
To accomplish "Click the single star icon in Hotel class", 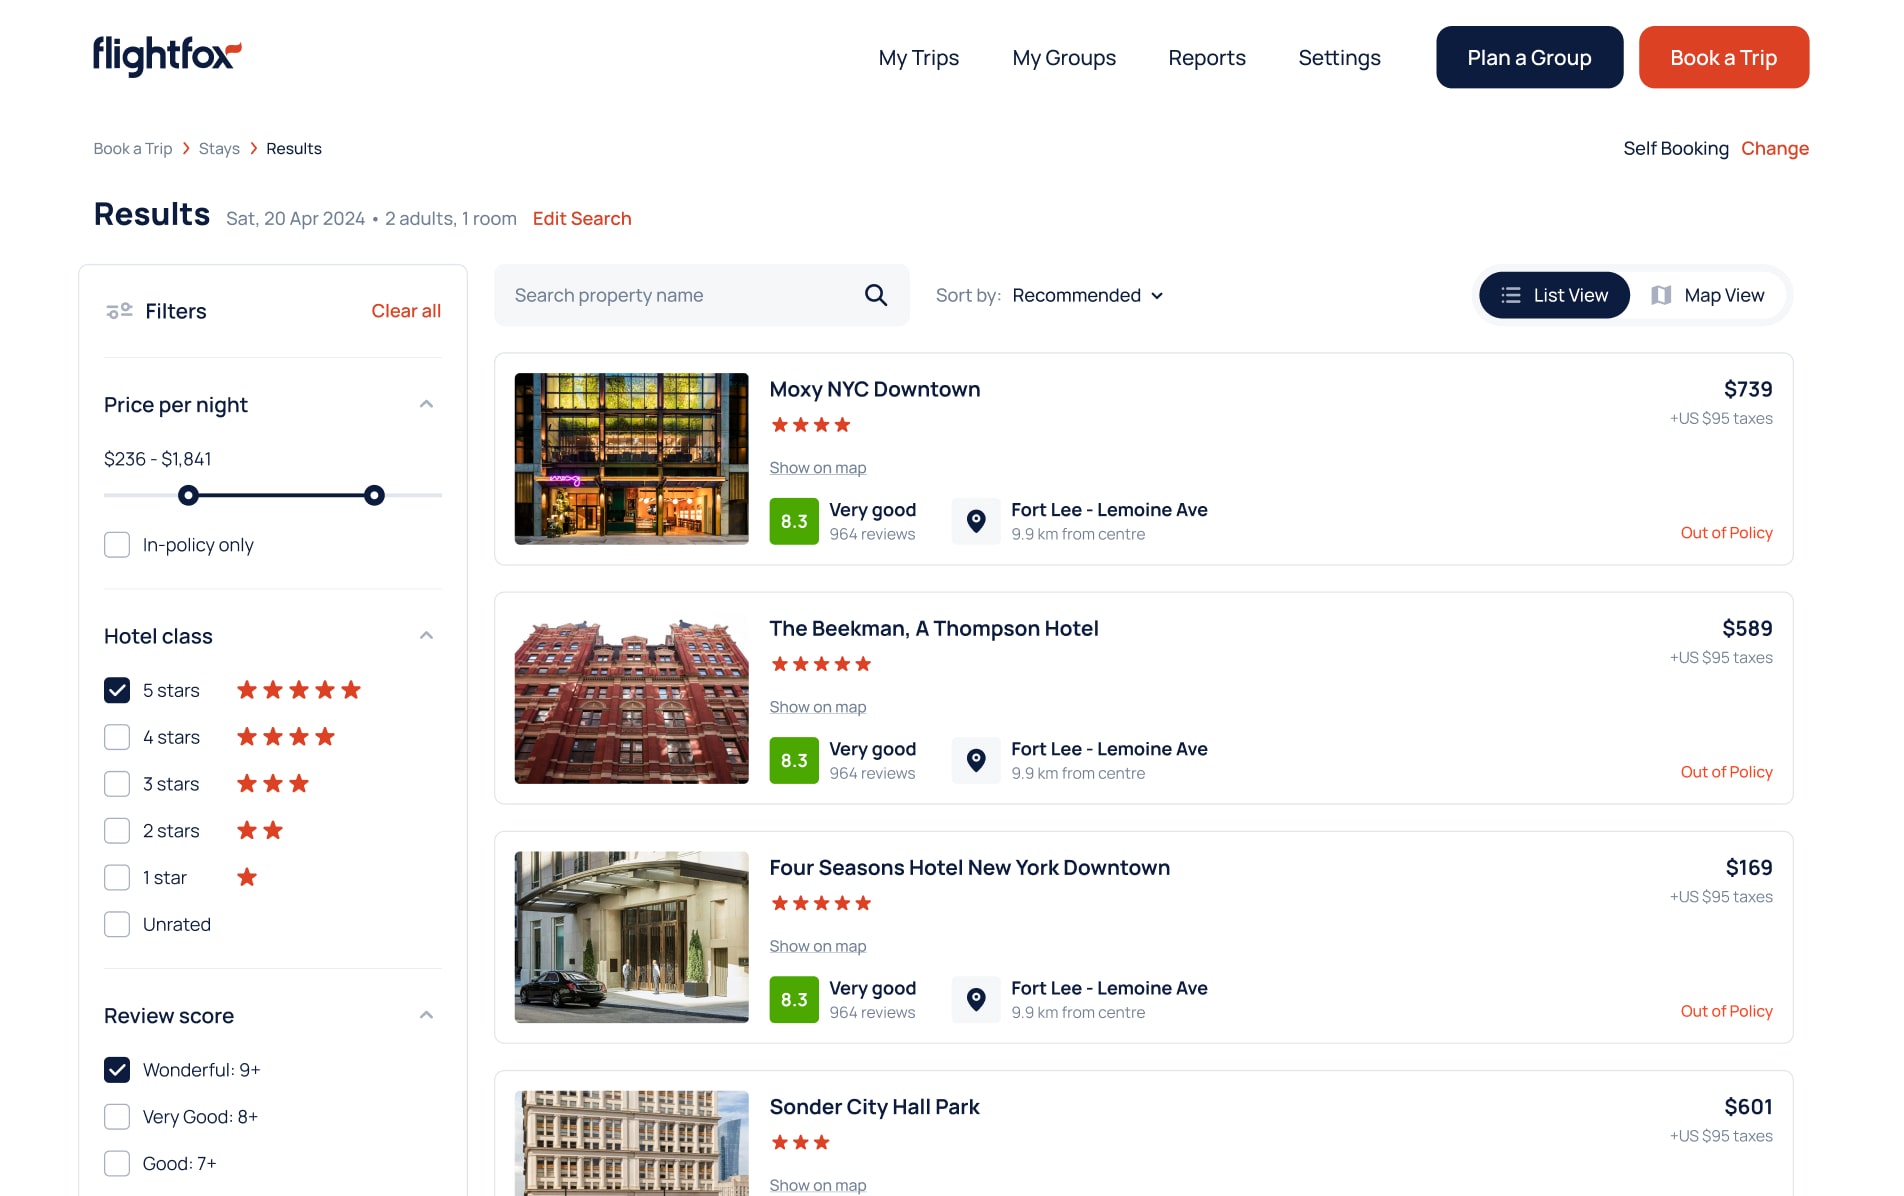I will click(247, 878).
